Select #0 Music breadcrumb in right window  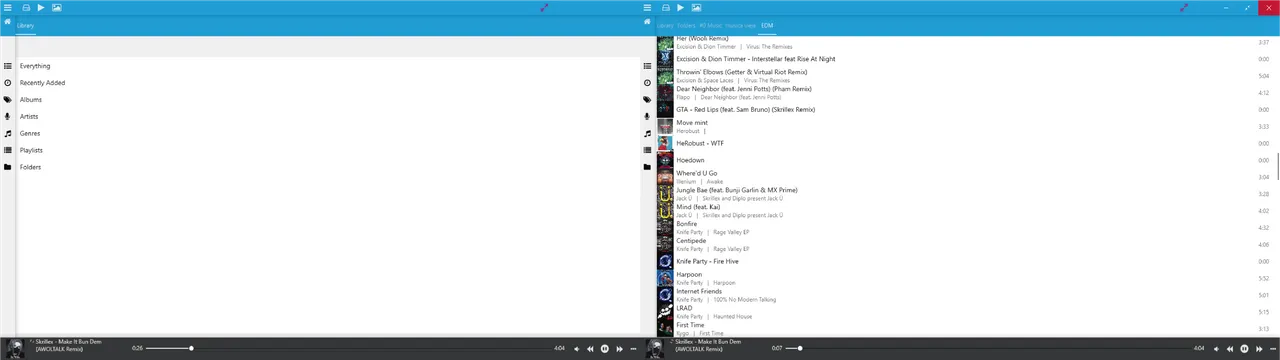(710, 26)
